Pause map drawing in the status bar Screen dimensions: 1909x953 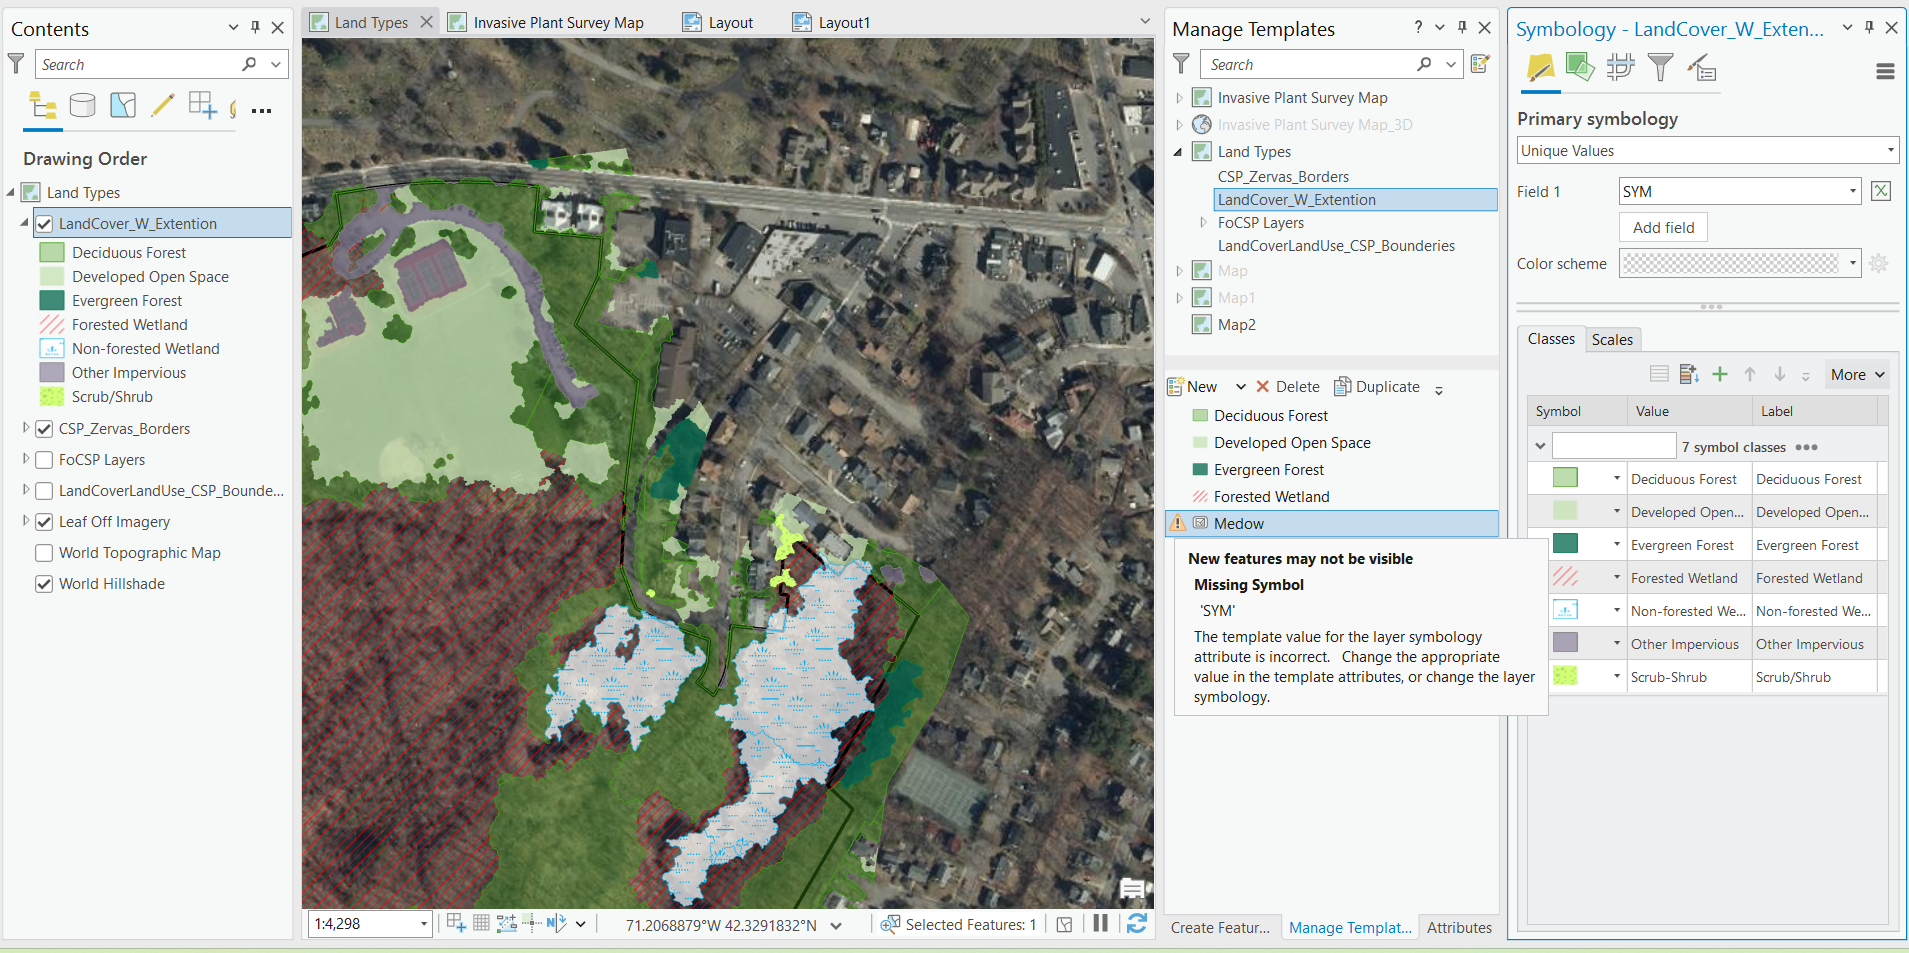point(1100,923)
